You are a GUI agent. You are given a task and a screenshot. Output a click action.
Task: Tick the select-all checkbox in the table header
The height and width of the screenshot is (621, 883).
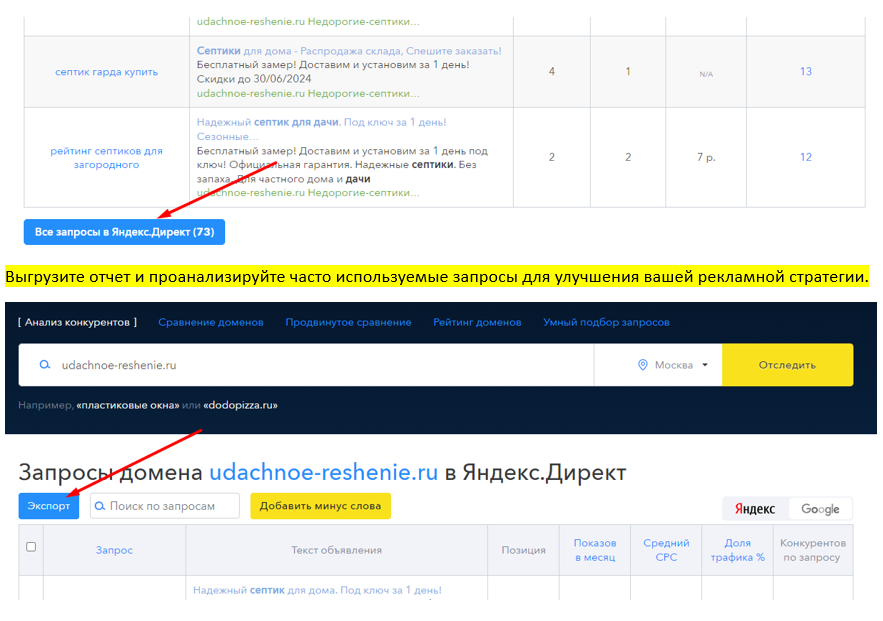click(31, 547)
